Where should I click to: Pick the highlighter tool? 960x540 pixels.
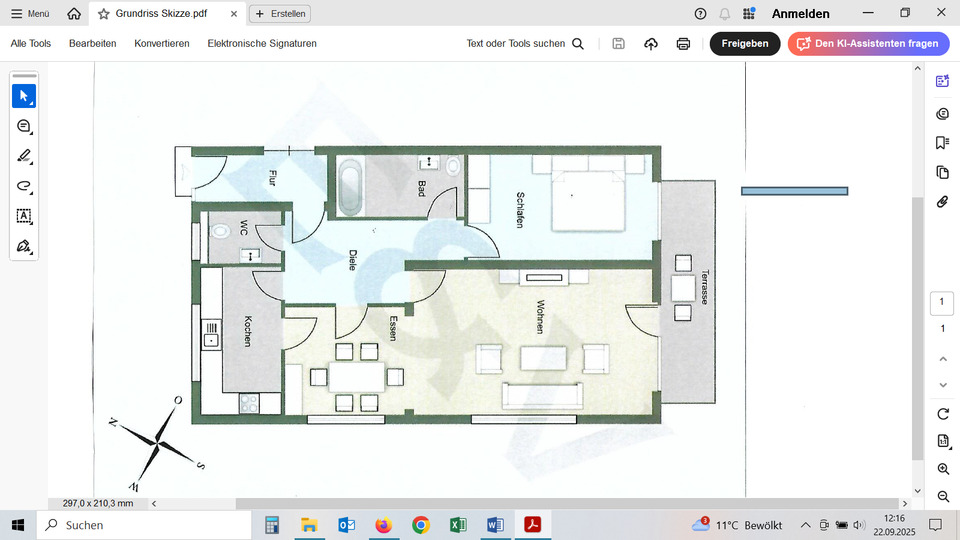pyautogui.click(x=24, y=156)
